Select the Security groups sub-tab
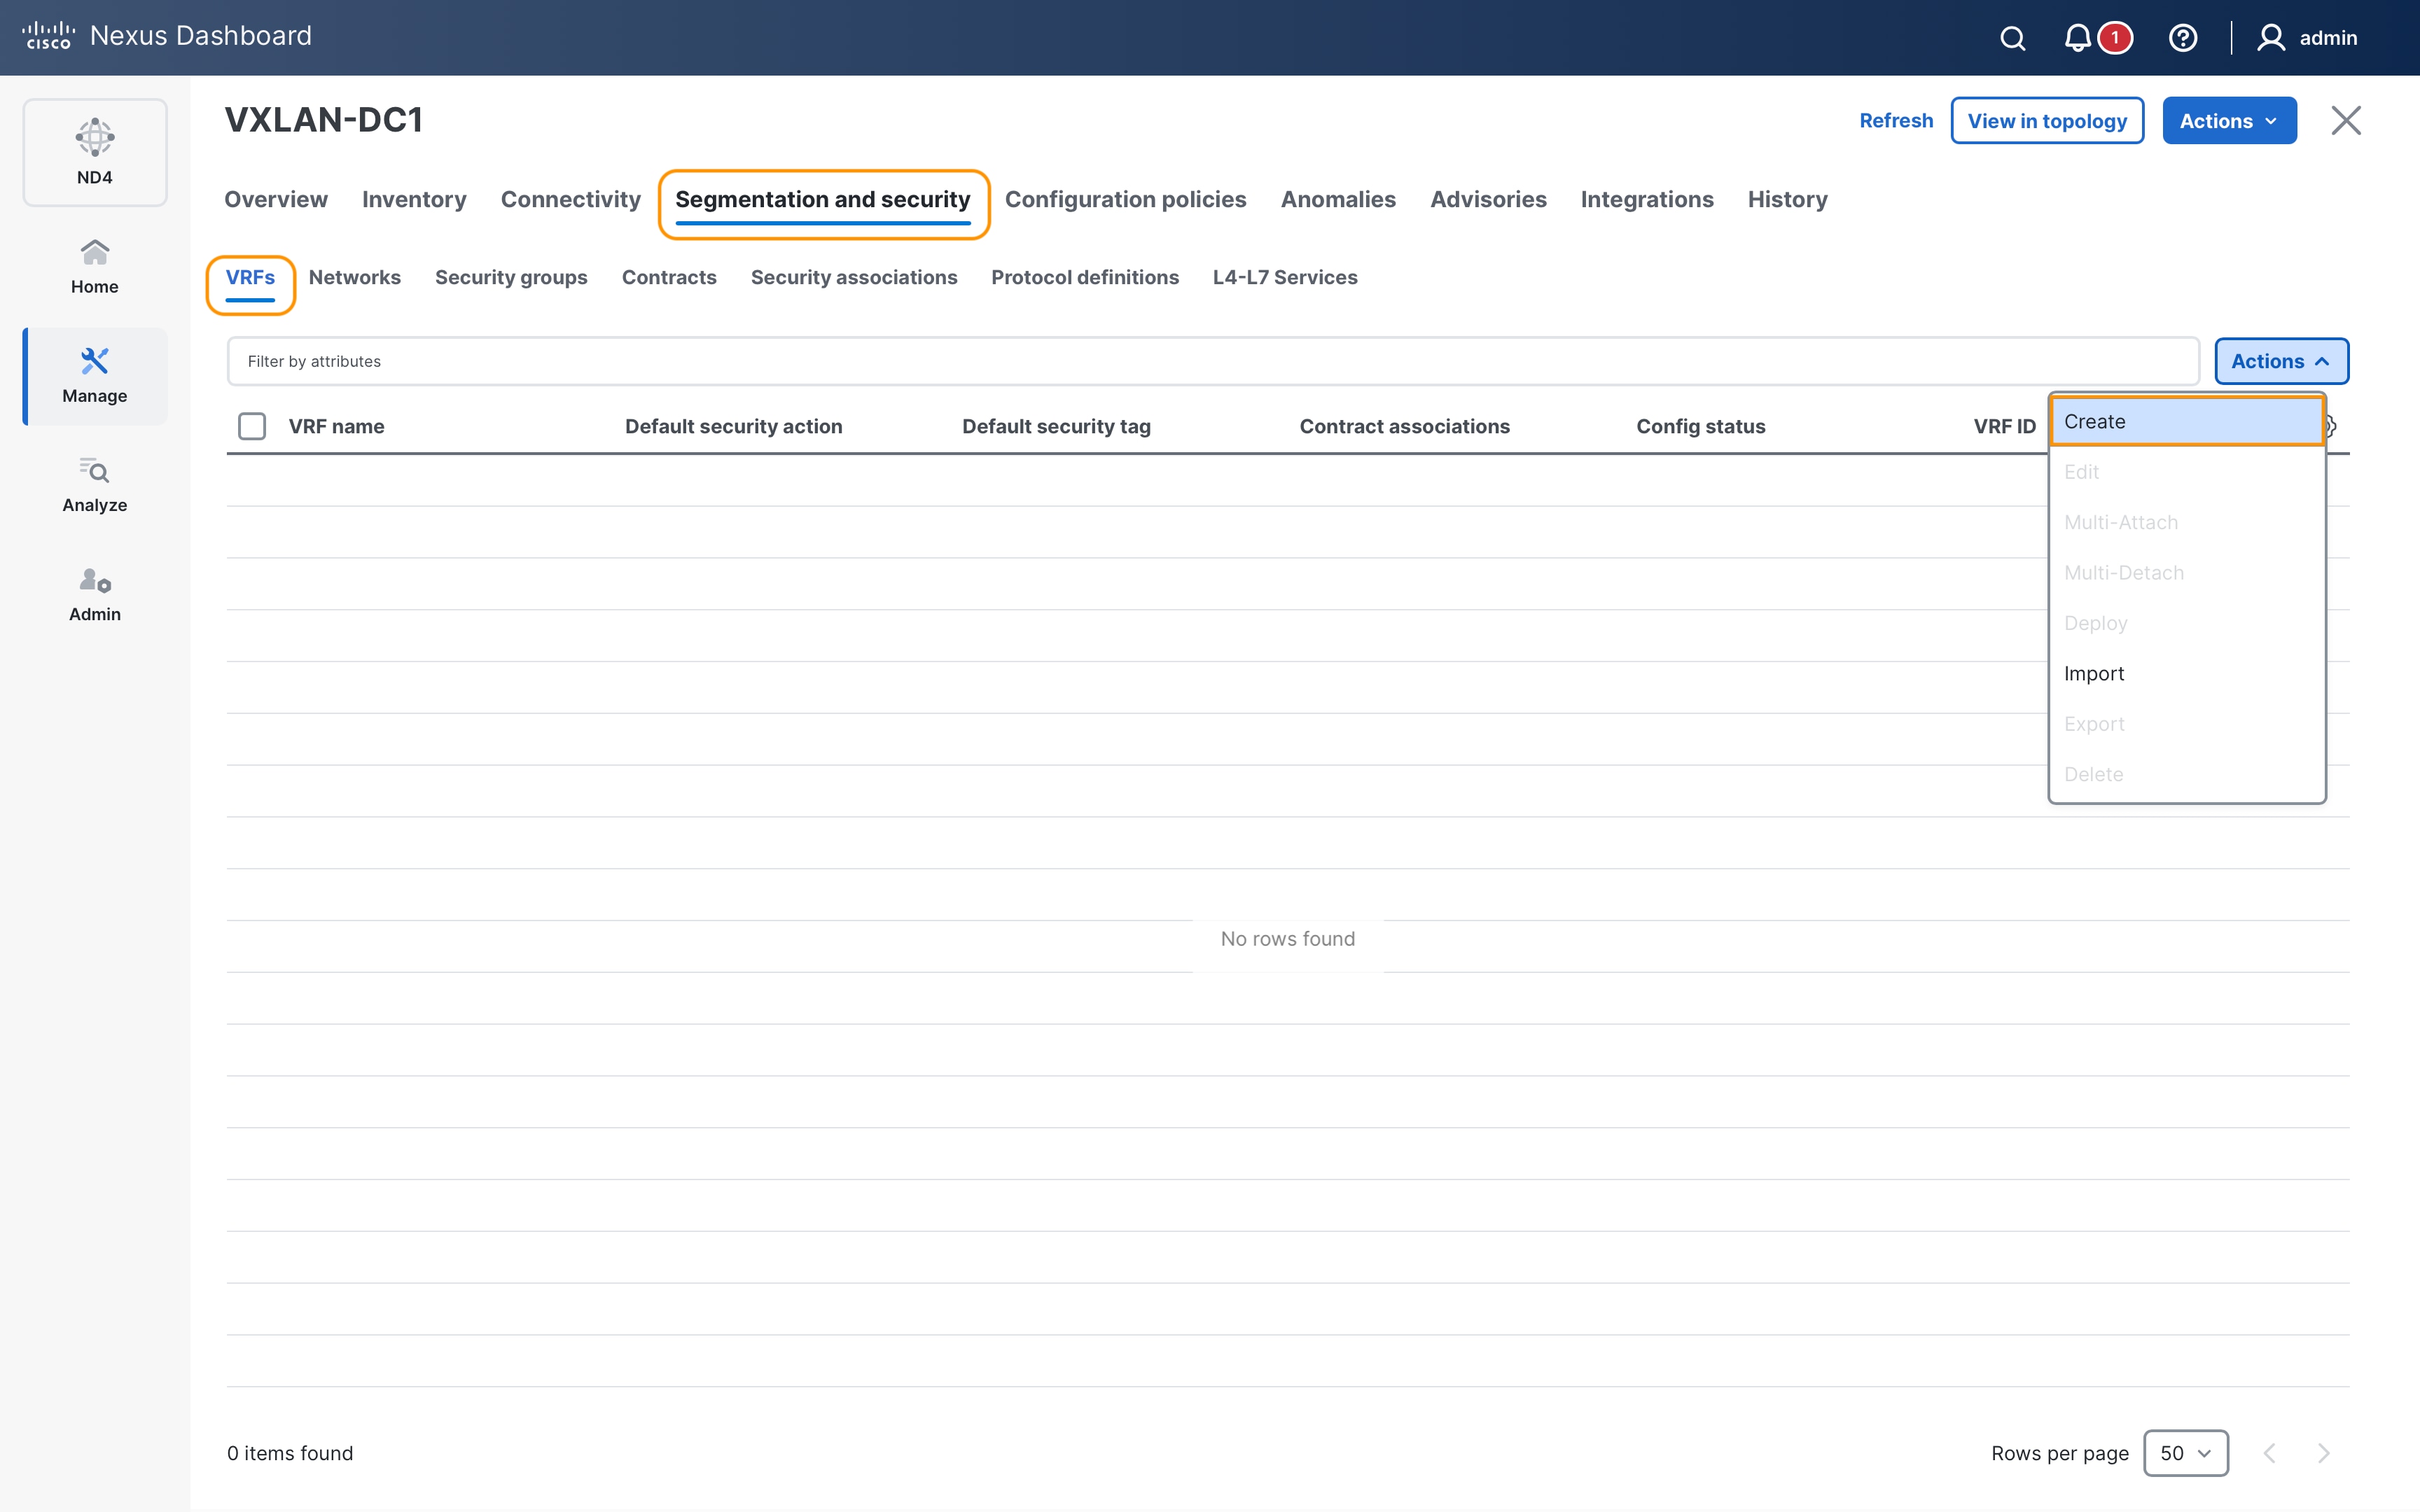The width and height of the screenshot is (2420, 1512). [x=511, y=277]
